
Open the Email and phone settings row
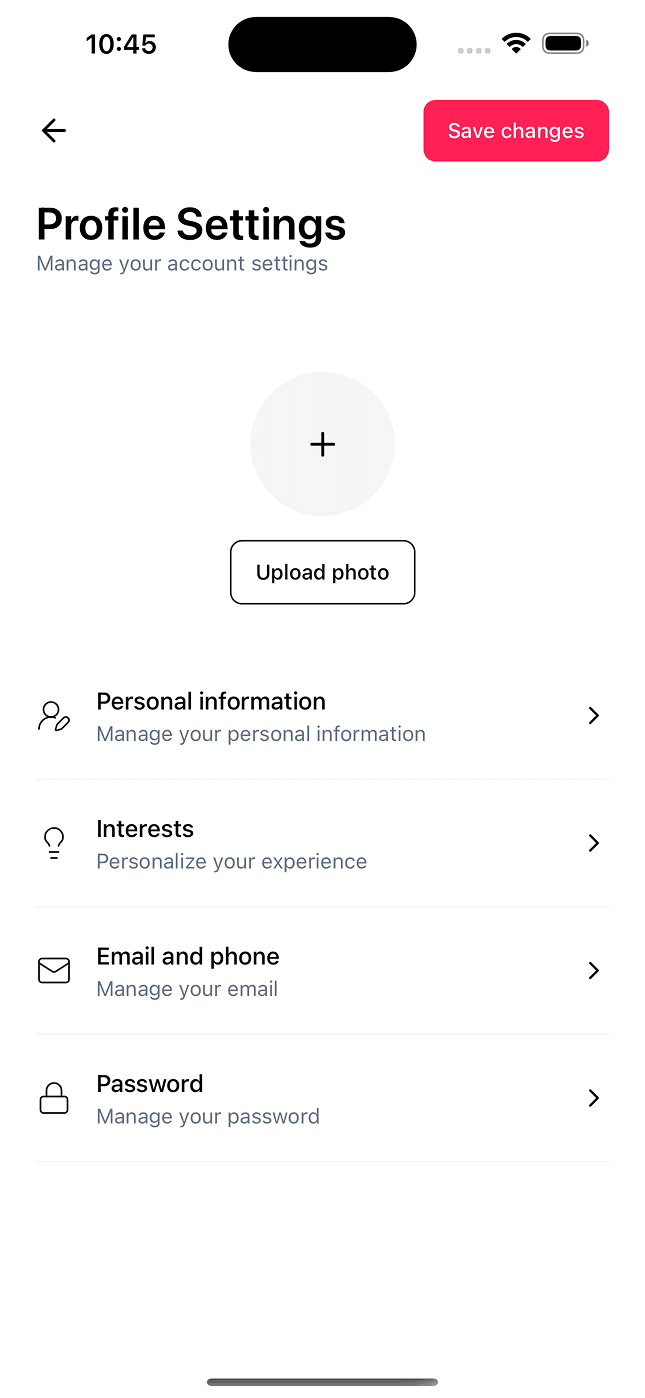click(x=322, y=970)
